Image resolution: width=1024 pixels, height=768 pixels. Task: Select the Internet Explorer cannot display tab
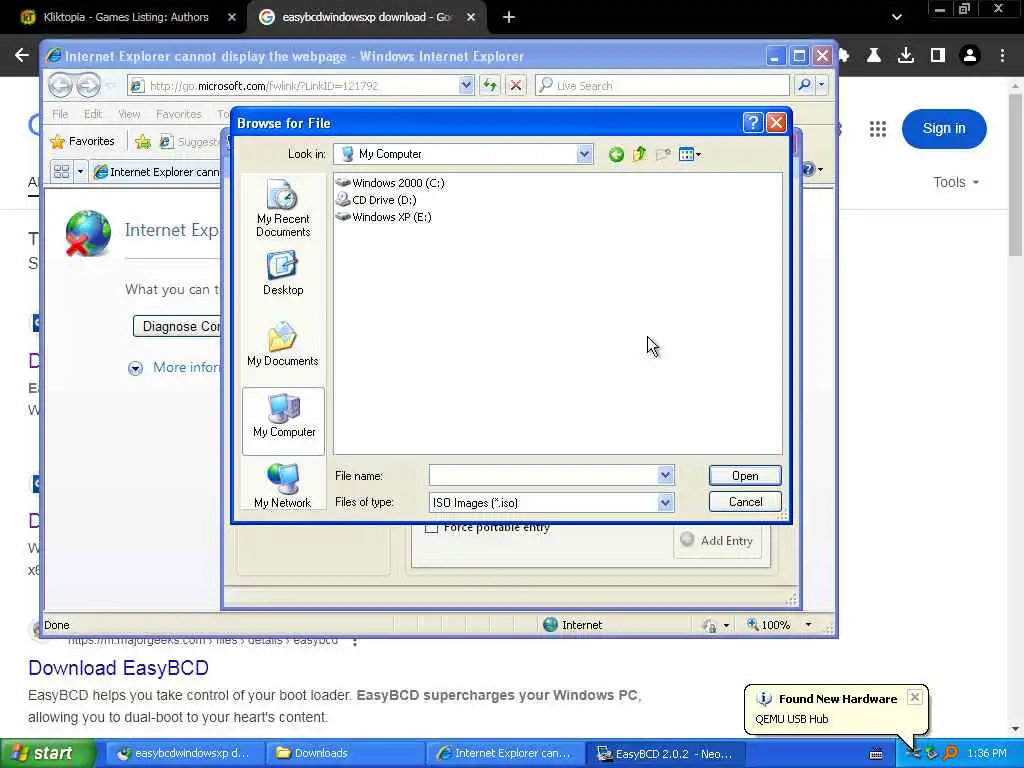click(x=157, y=172)
